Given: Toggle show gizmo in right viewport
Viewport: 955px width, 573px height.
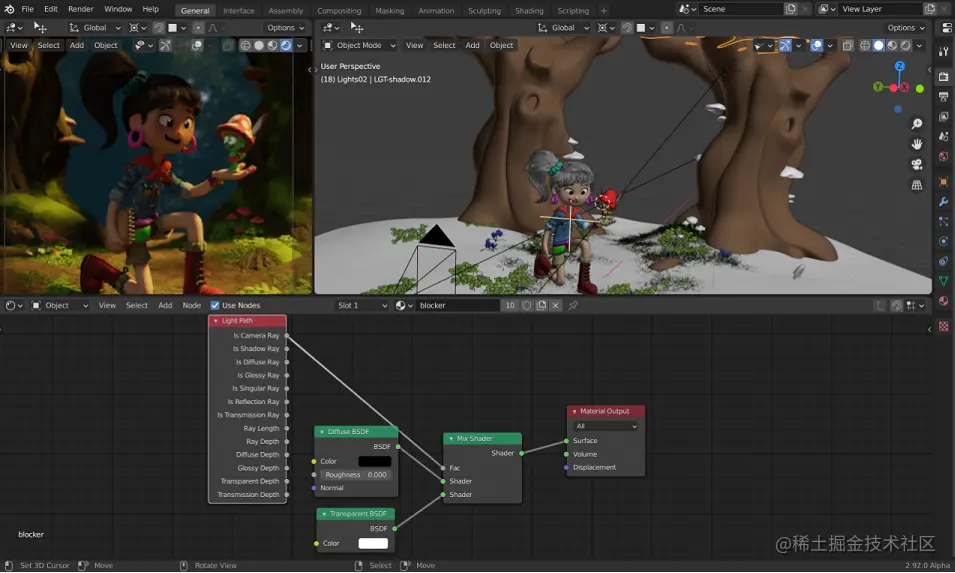Looking at the screenshot, I should [785, 46].
